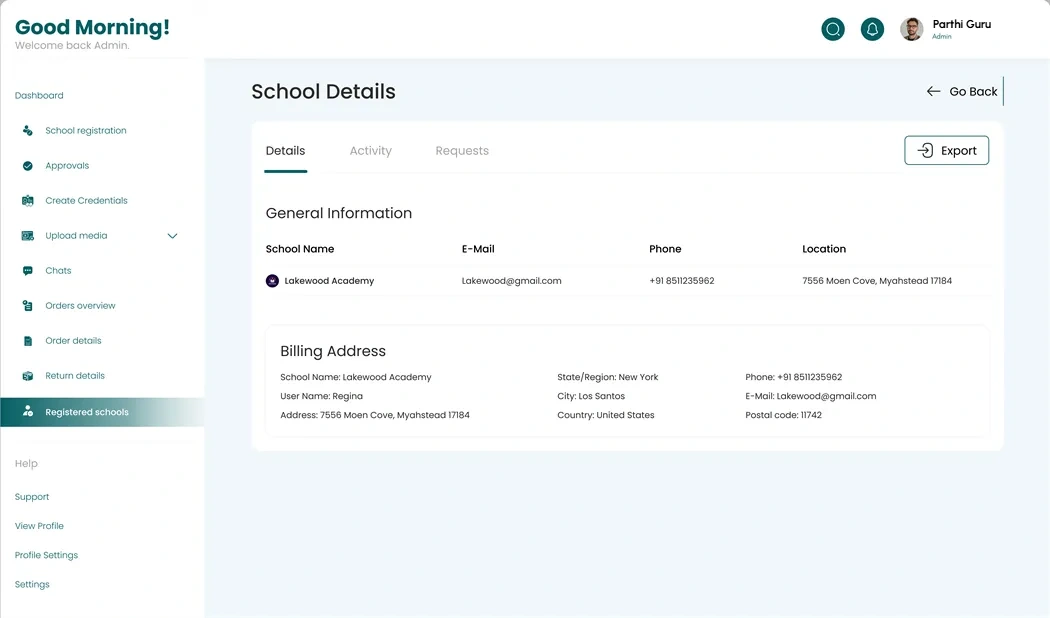Open View Profile link
The width and height of the screenshot is (1050, 618).
[40, 526]
